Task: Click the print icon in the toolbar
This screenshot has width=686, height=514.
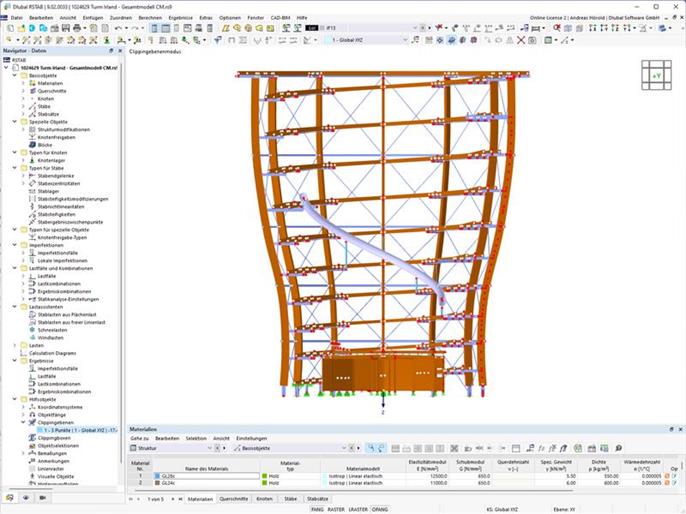Action: click(x=77, y=28)
